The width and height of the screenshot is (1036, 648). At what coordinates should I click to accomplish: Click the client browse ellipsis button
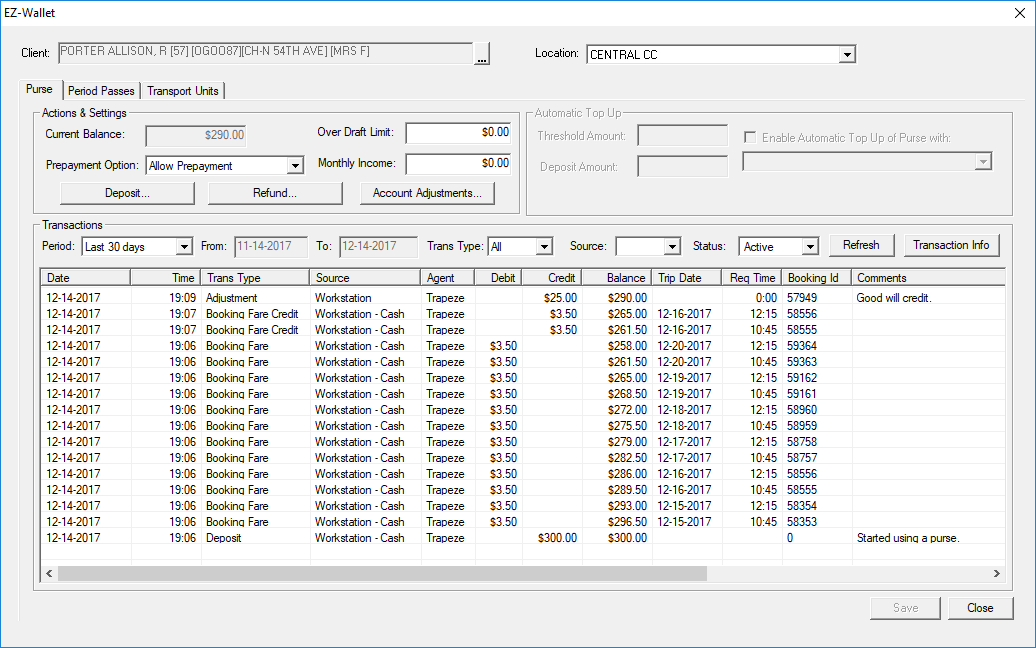click(x=481, y=54)
